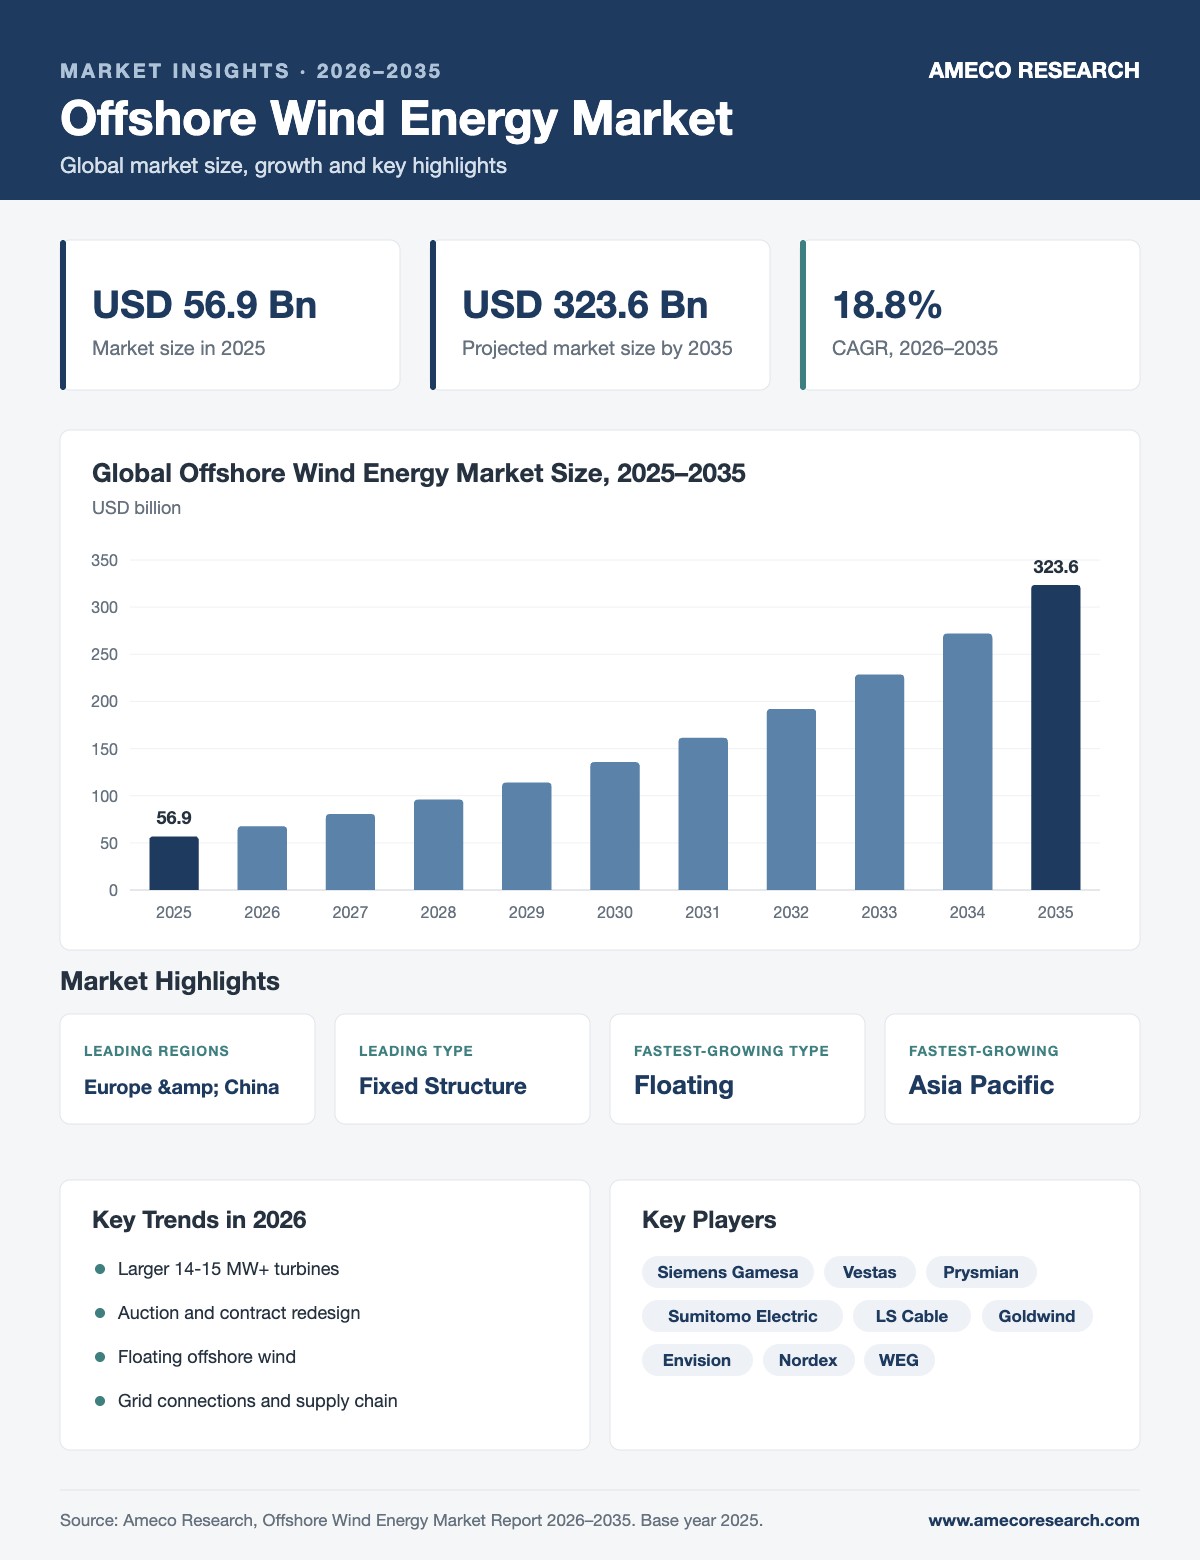Click the 2027 bar in the chart

pyautogui.click(x=350, y=852)
